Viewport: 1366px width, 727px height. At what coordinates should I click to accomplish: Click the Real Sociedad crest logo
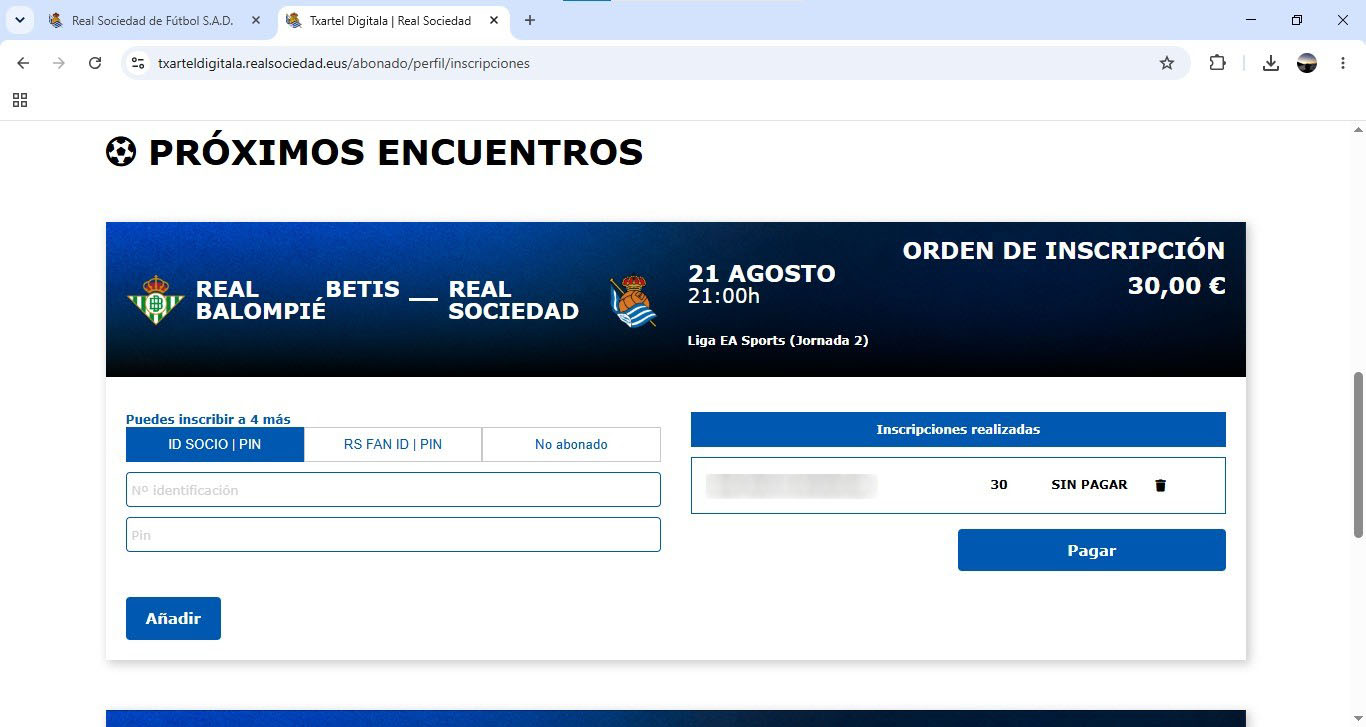633,301
